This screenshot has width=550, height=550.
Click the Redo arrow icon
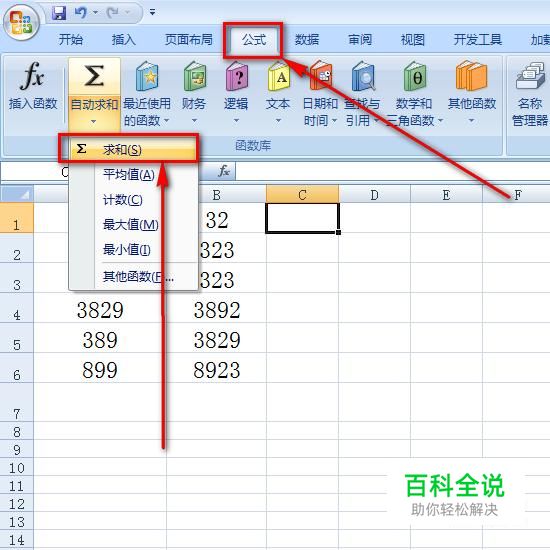pyautogui.click(x=113, y=13)
